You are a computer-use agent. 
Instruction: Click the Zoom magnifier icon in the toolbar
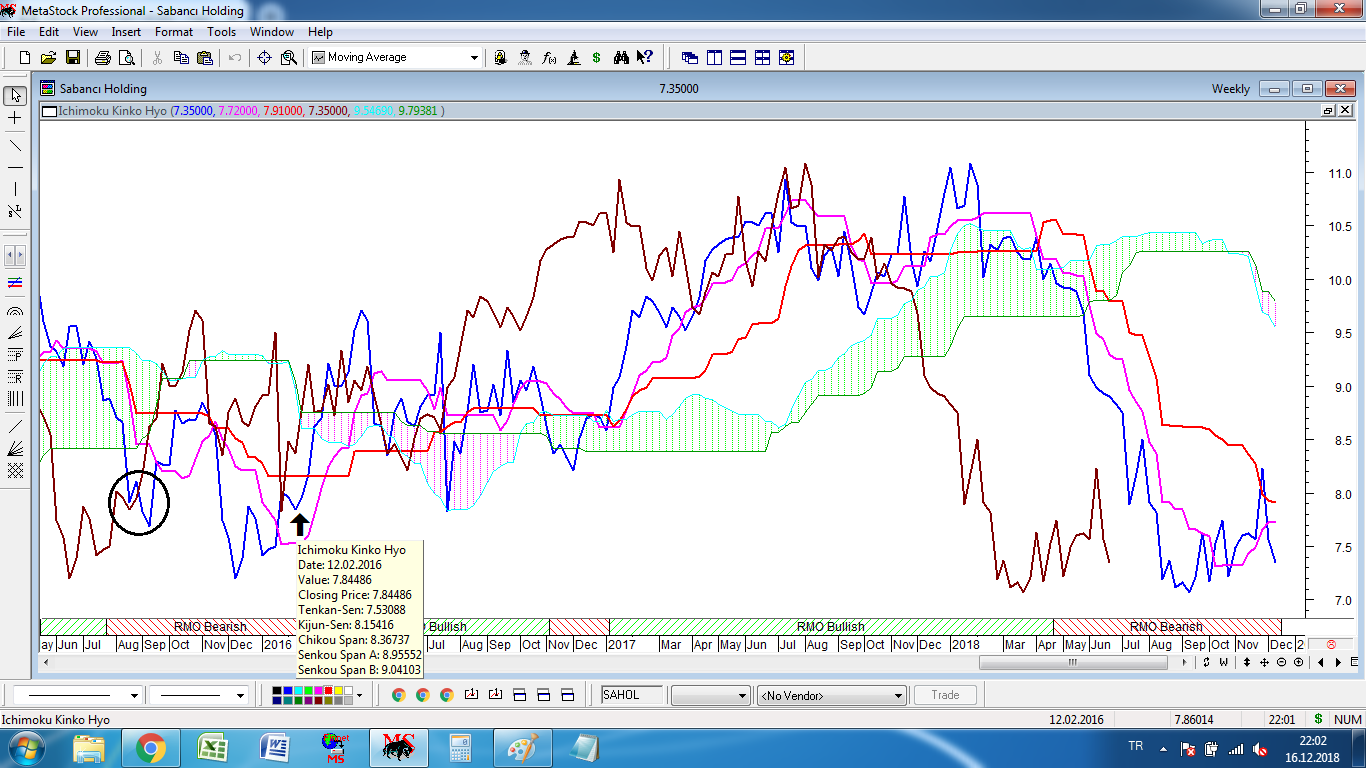coord(289,58)
